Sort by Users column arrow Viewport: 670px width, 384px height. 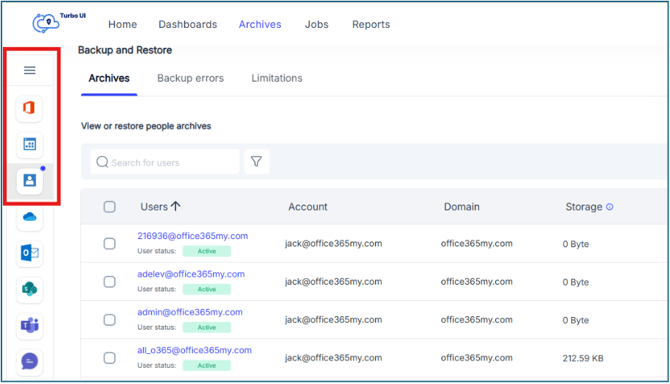[176, 206]
